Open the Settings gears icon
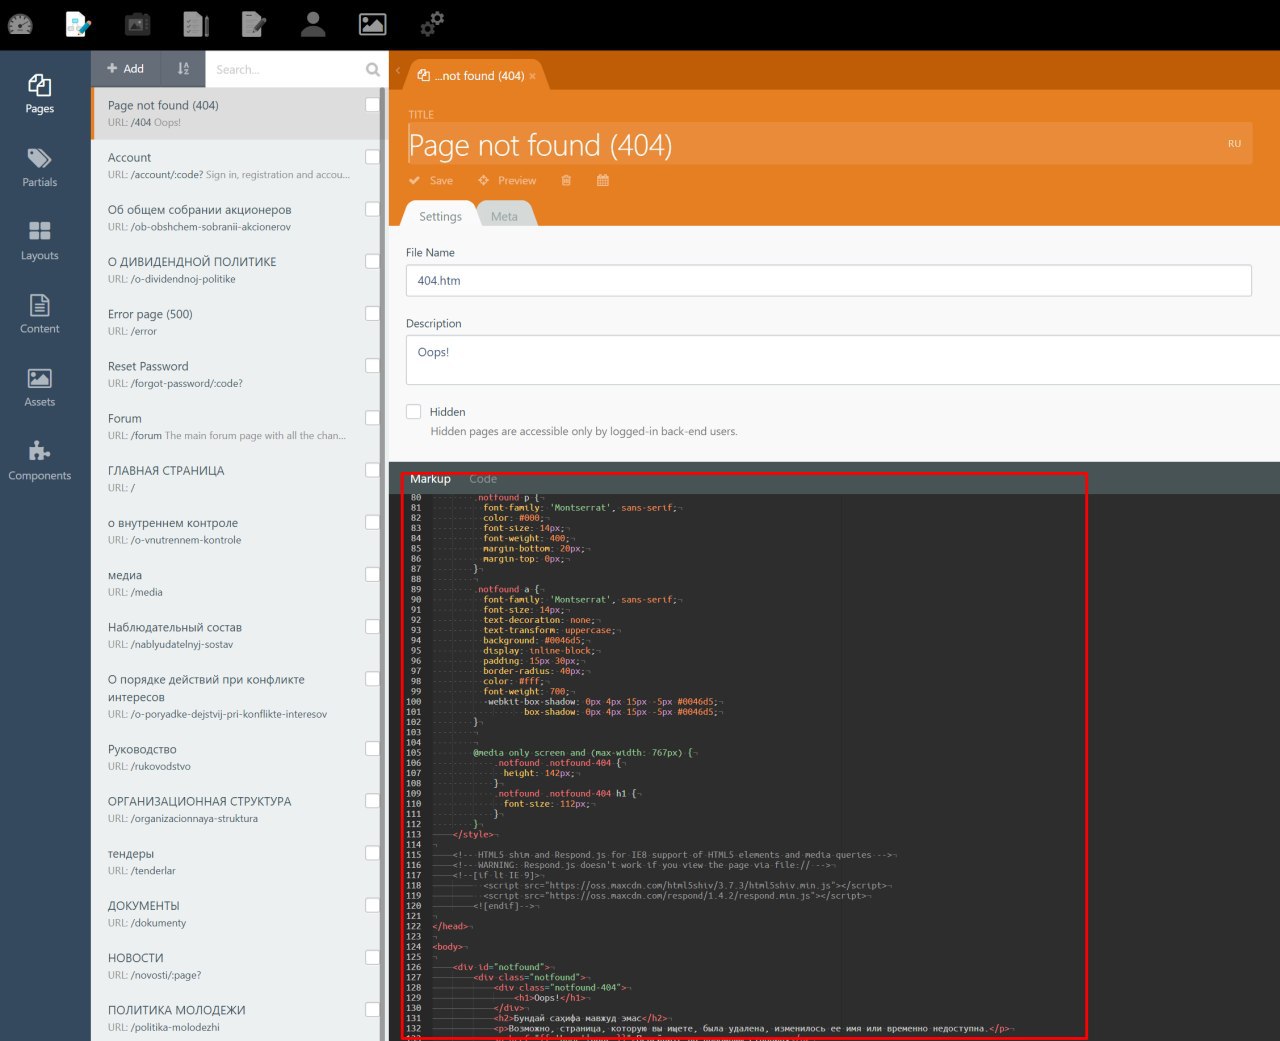1280x1041 pixels. click(x=431, y=24)
